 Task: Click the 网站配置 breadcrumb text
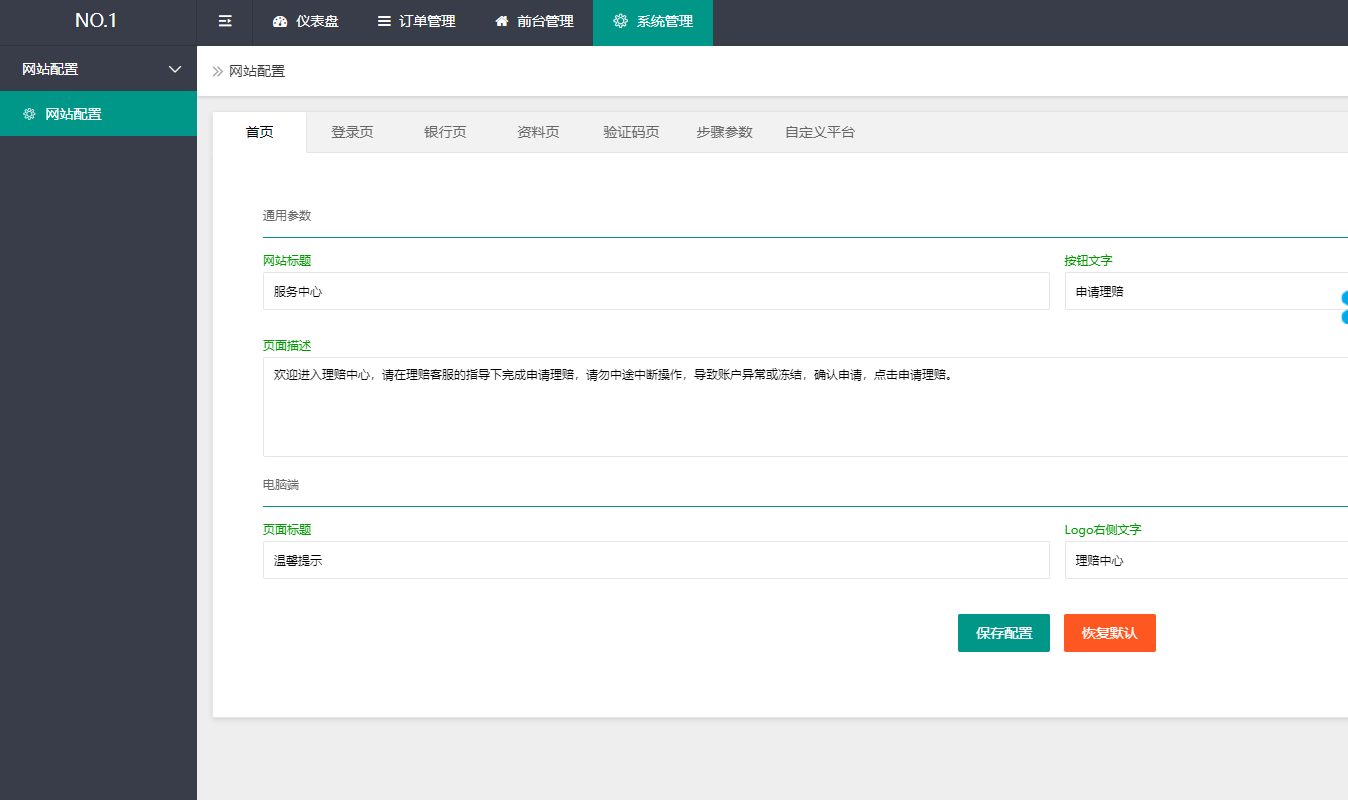coord(257,71)
